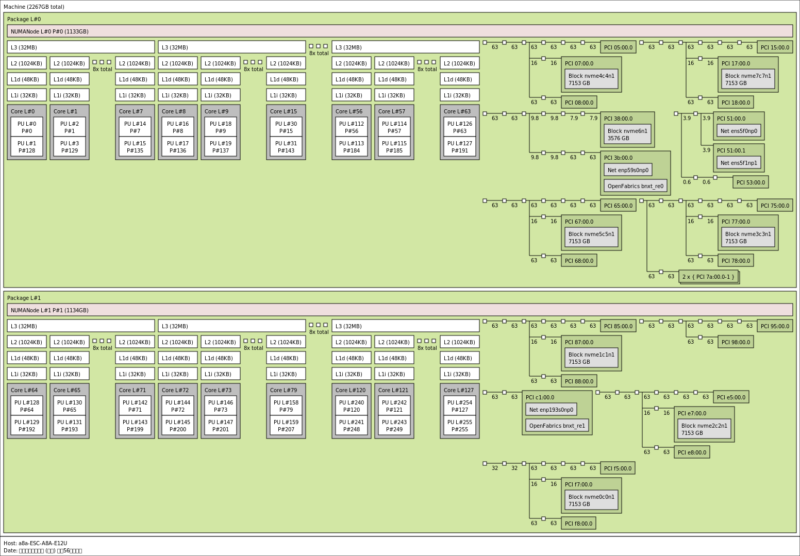The width and height of the screenshot is (800, 556).
Task: Click Block nvme0c0n1 storage device
Action: tap(592, 498)
